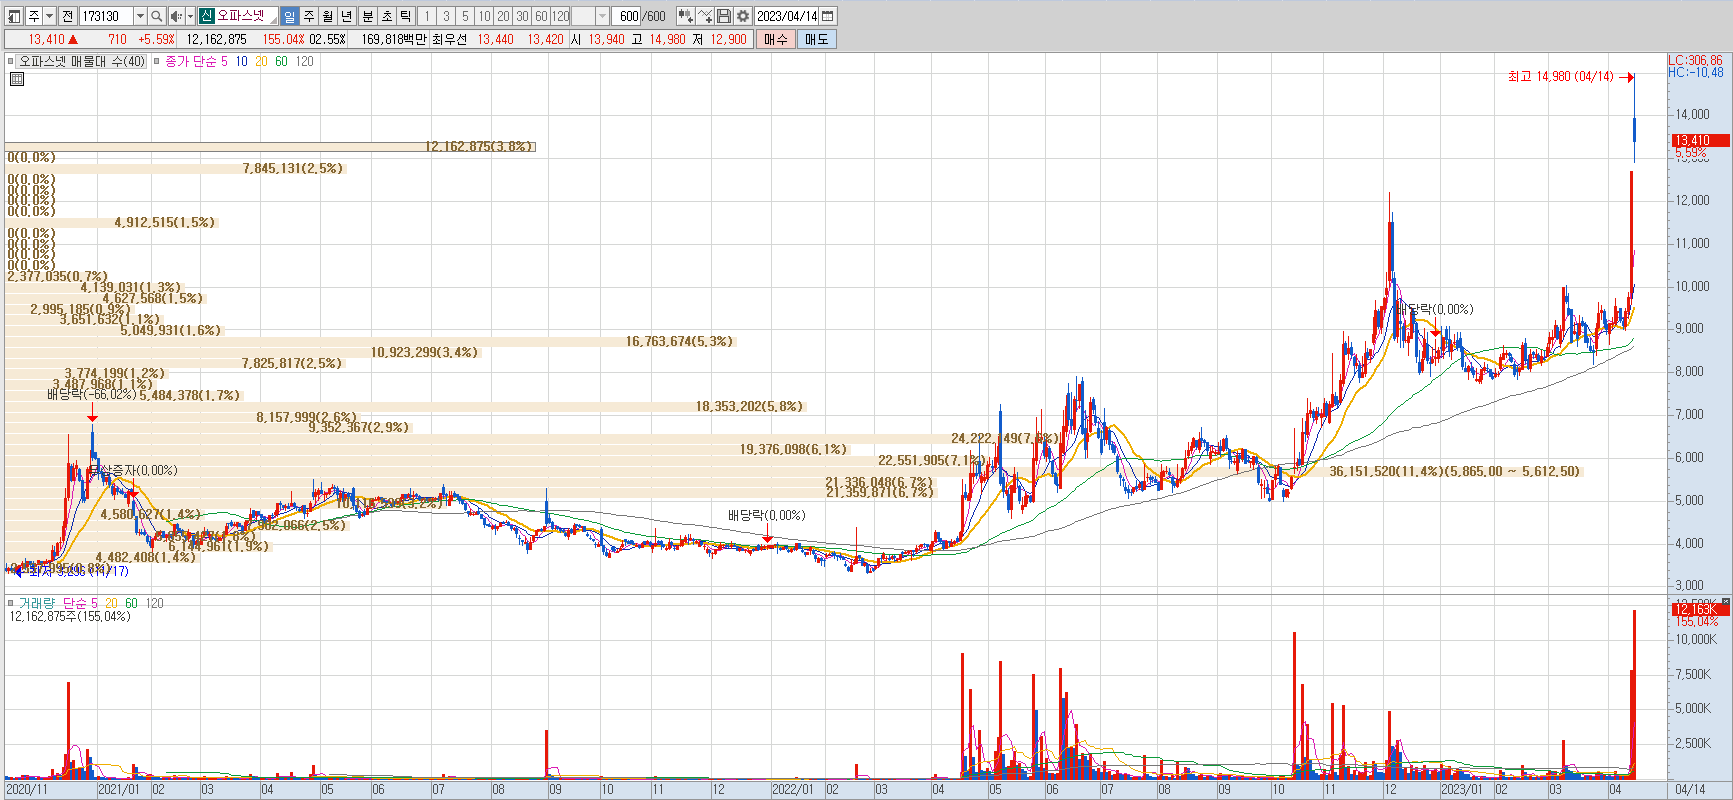Click the '주' button at toolbar left

(33, 16)
